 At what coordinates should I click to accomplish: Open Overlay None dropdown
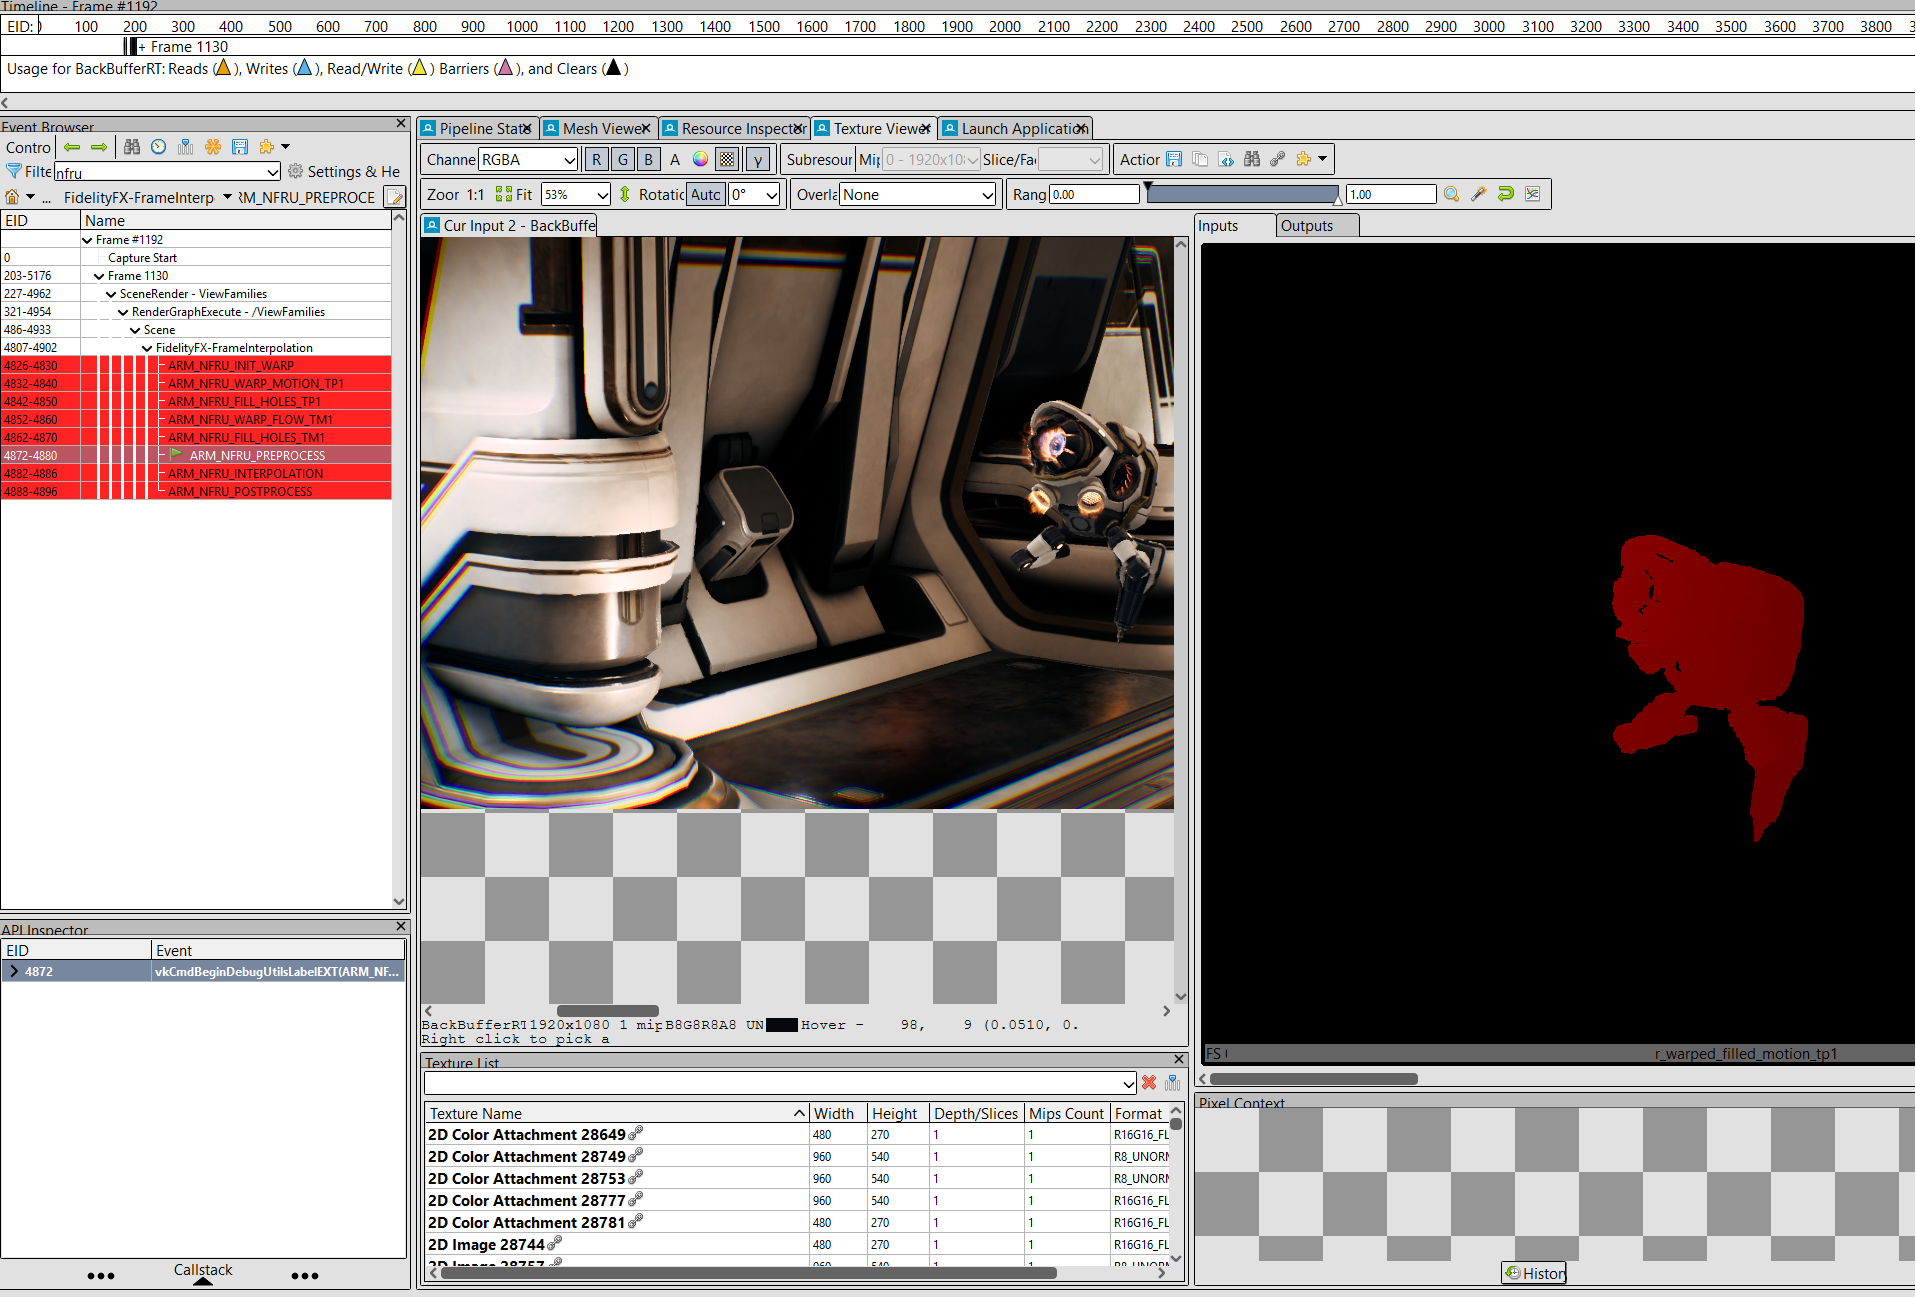[918, 194]
